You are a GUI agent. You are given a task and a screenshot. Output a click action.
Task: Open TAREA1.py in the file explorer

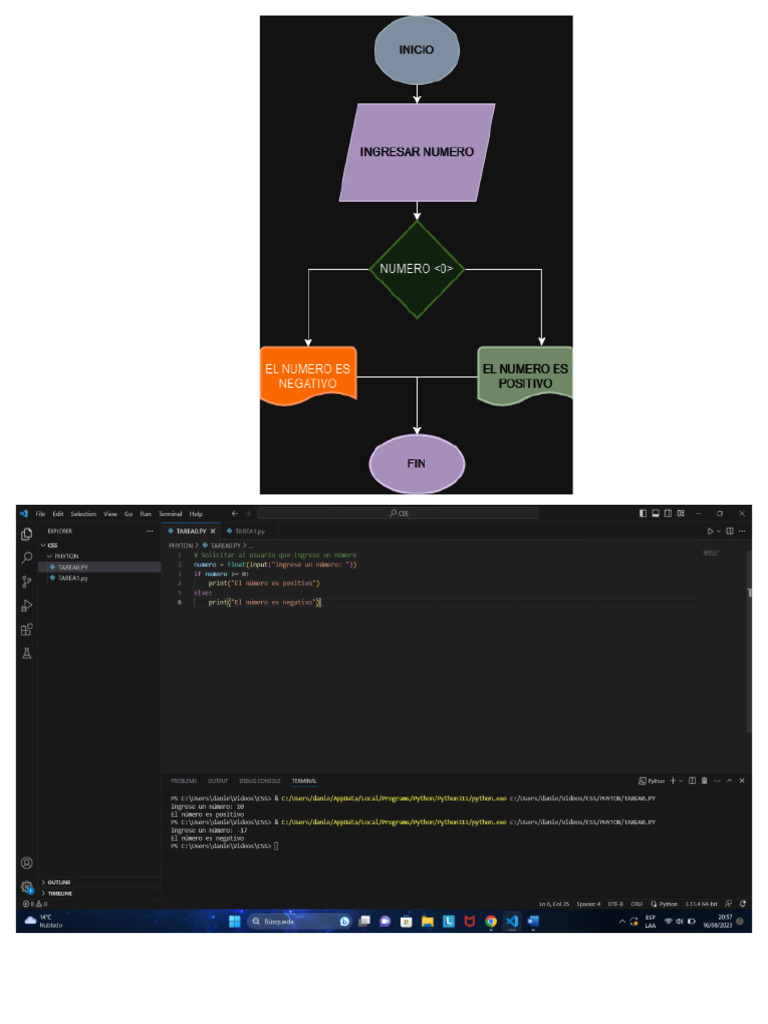[72, 578]
